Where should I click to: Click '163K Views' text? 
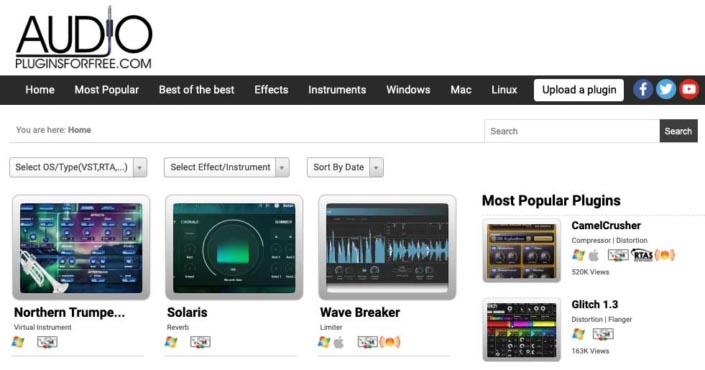pyautogui.click(x=590, y=351)
